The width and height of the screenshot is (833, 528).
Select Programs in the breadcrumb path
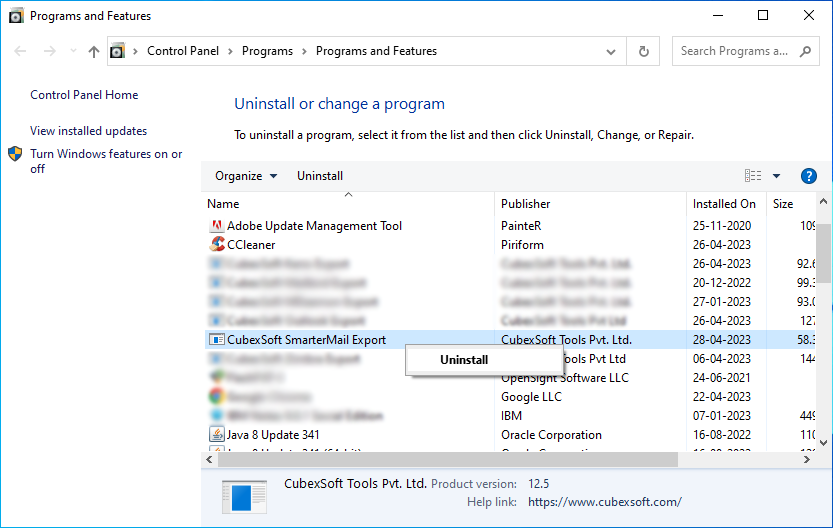click(267, 51)
